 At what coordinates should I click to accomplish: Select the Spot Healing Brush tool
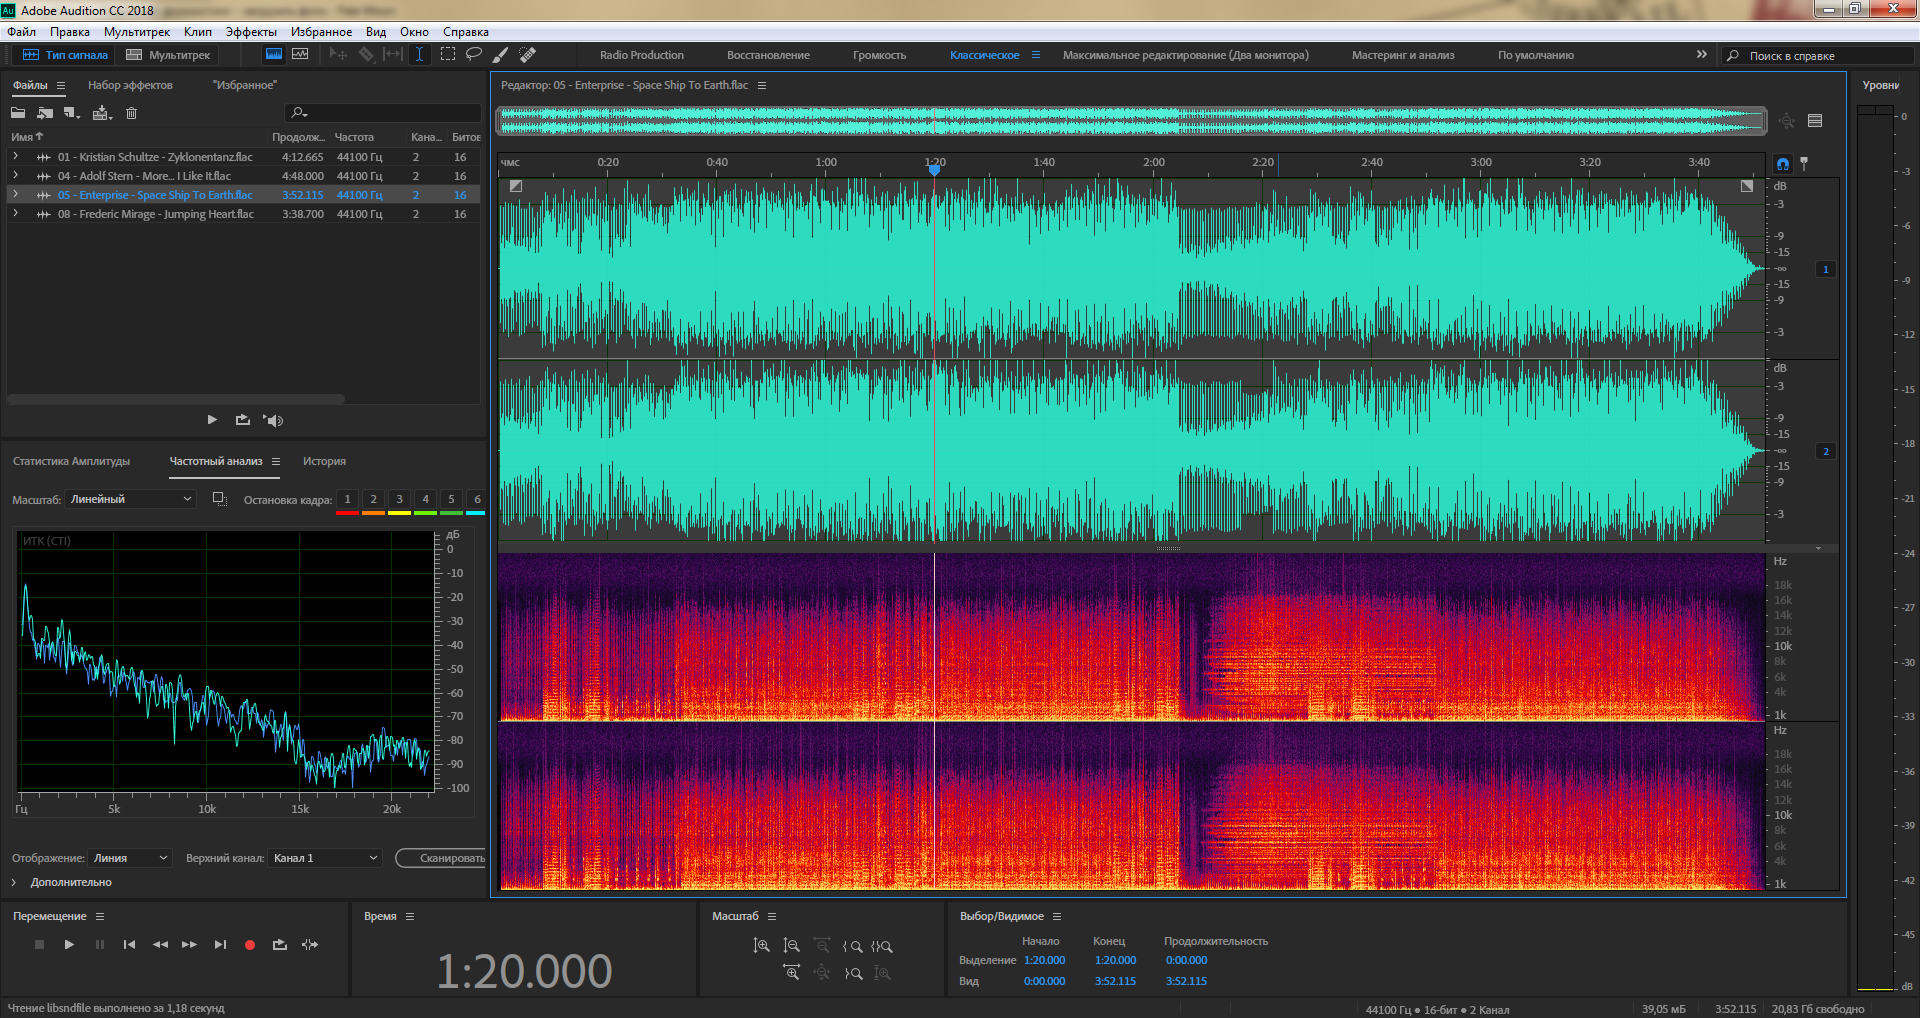pyautogui.click(x=527, y=55)
